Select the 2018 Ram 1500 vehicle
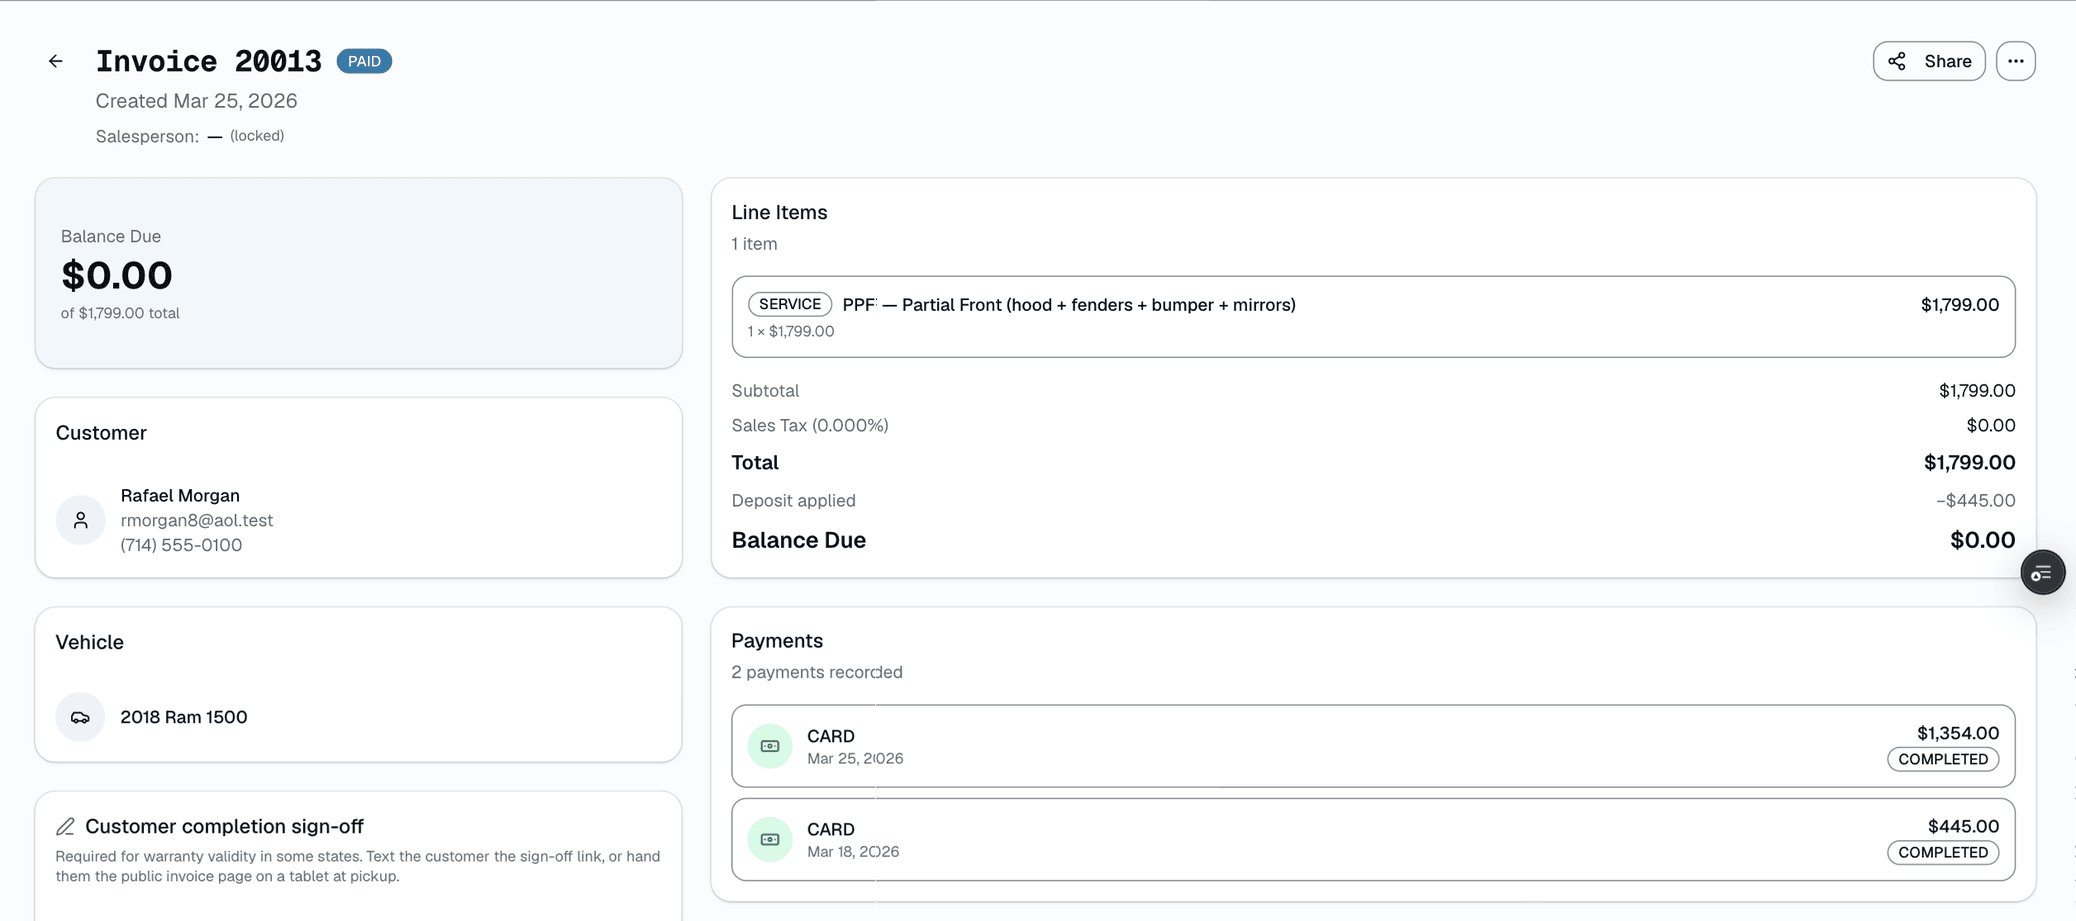 (x=184, y=717)
